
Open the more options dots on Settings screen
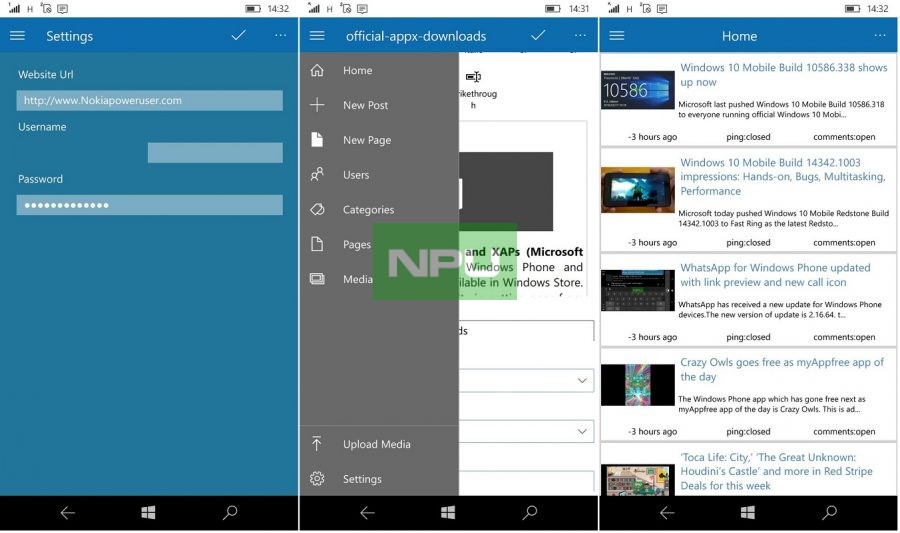click(280, 36)
